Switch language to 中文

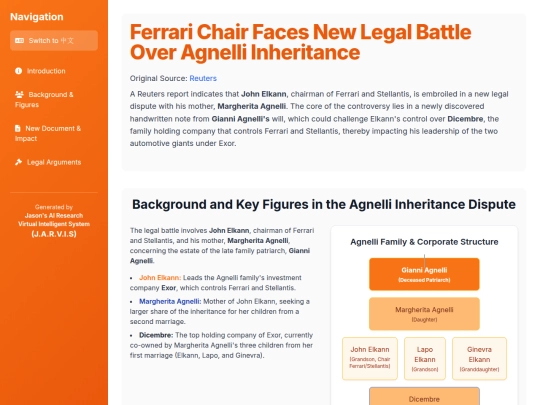tap(54, 41)
